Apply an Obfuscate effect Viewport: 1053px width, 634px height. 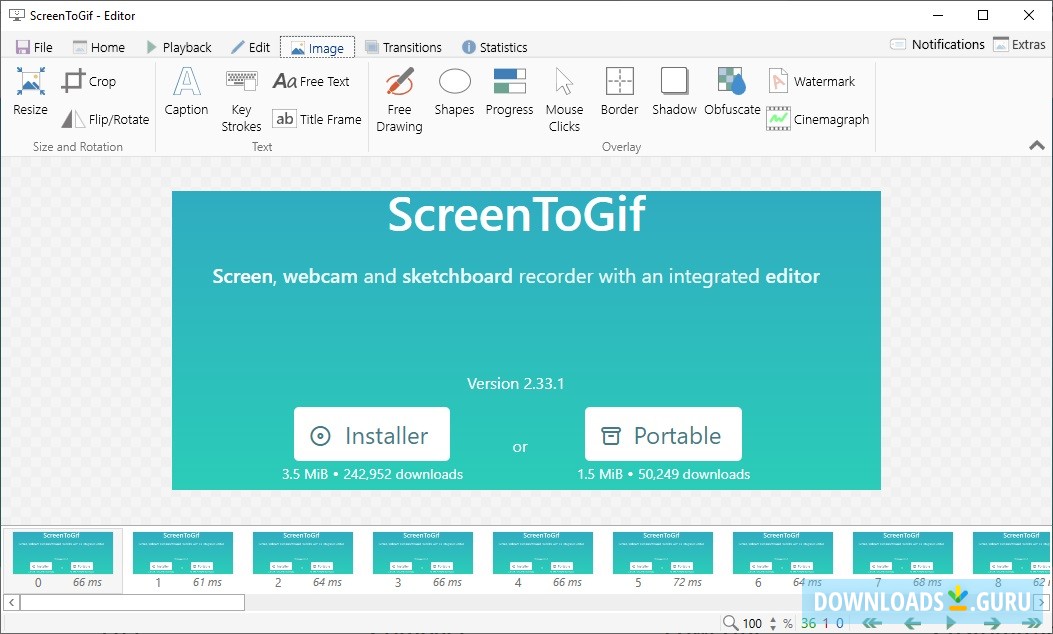click(x=731, y=97)
